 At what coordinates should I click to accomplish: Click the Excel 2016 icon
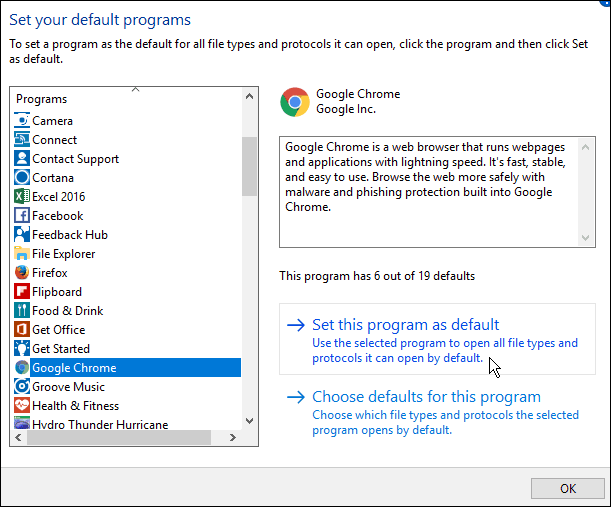22,196
